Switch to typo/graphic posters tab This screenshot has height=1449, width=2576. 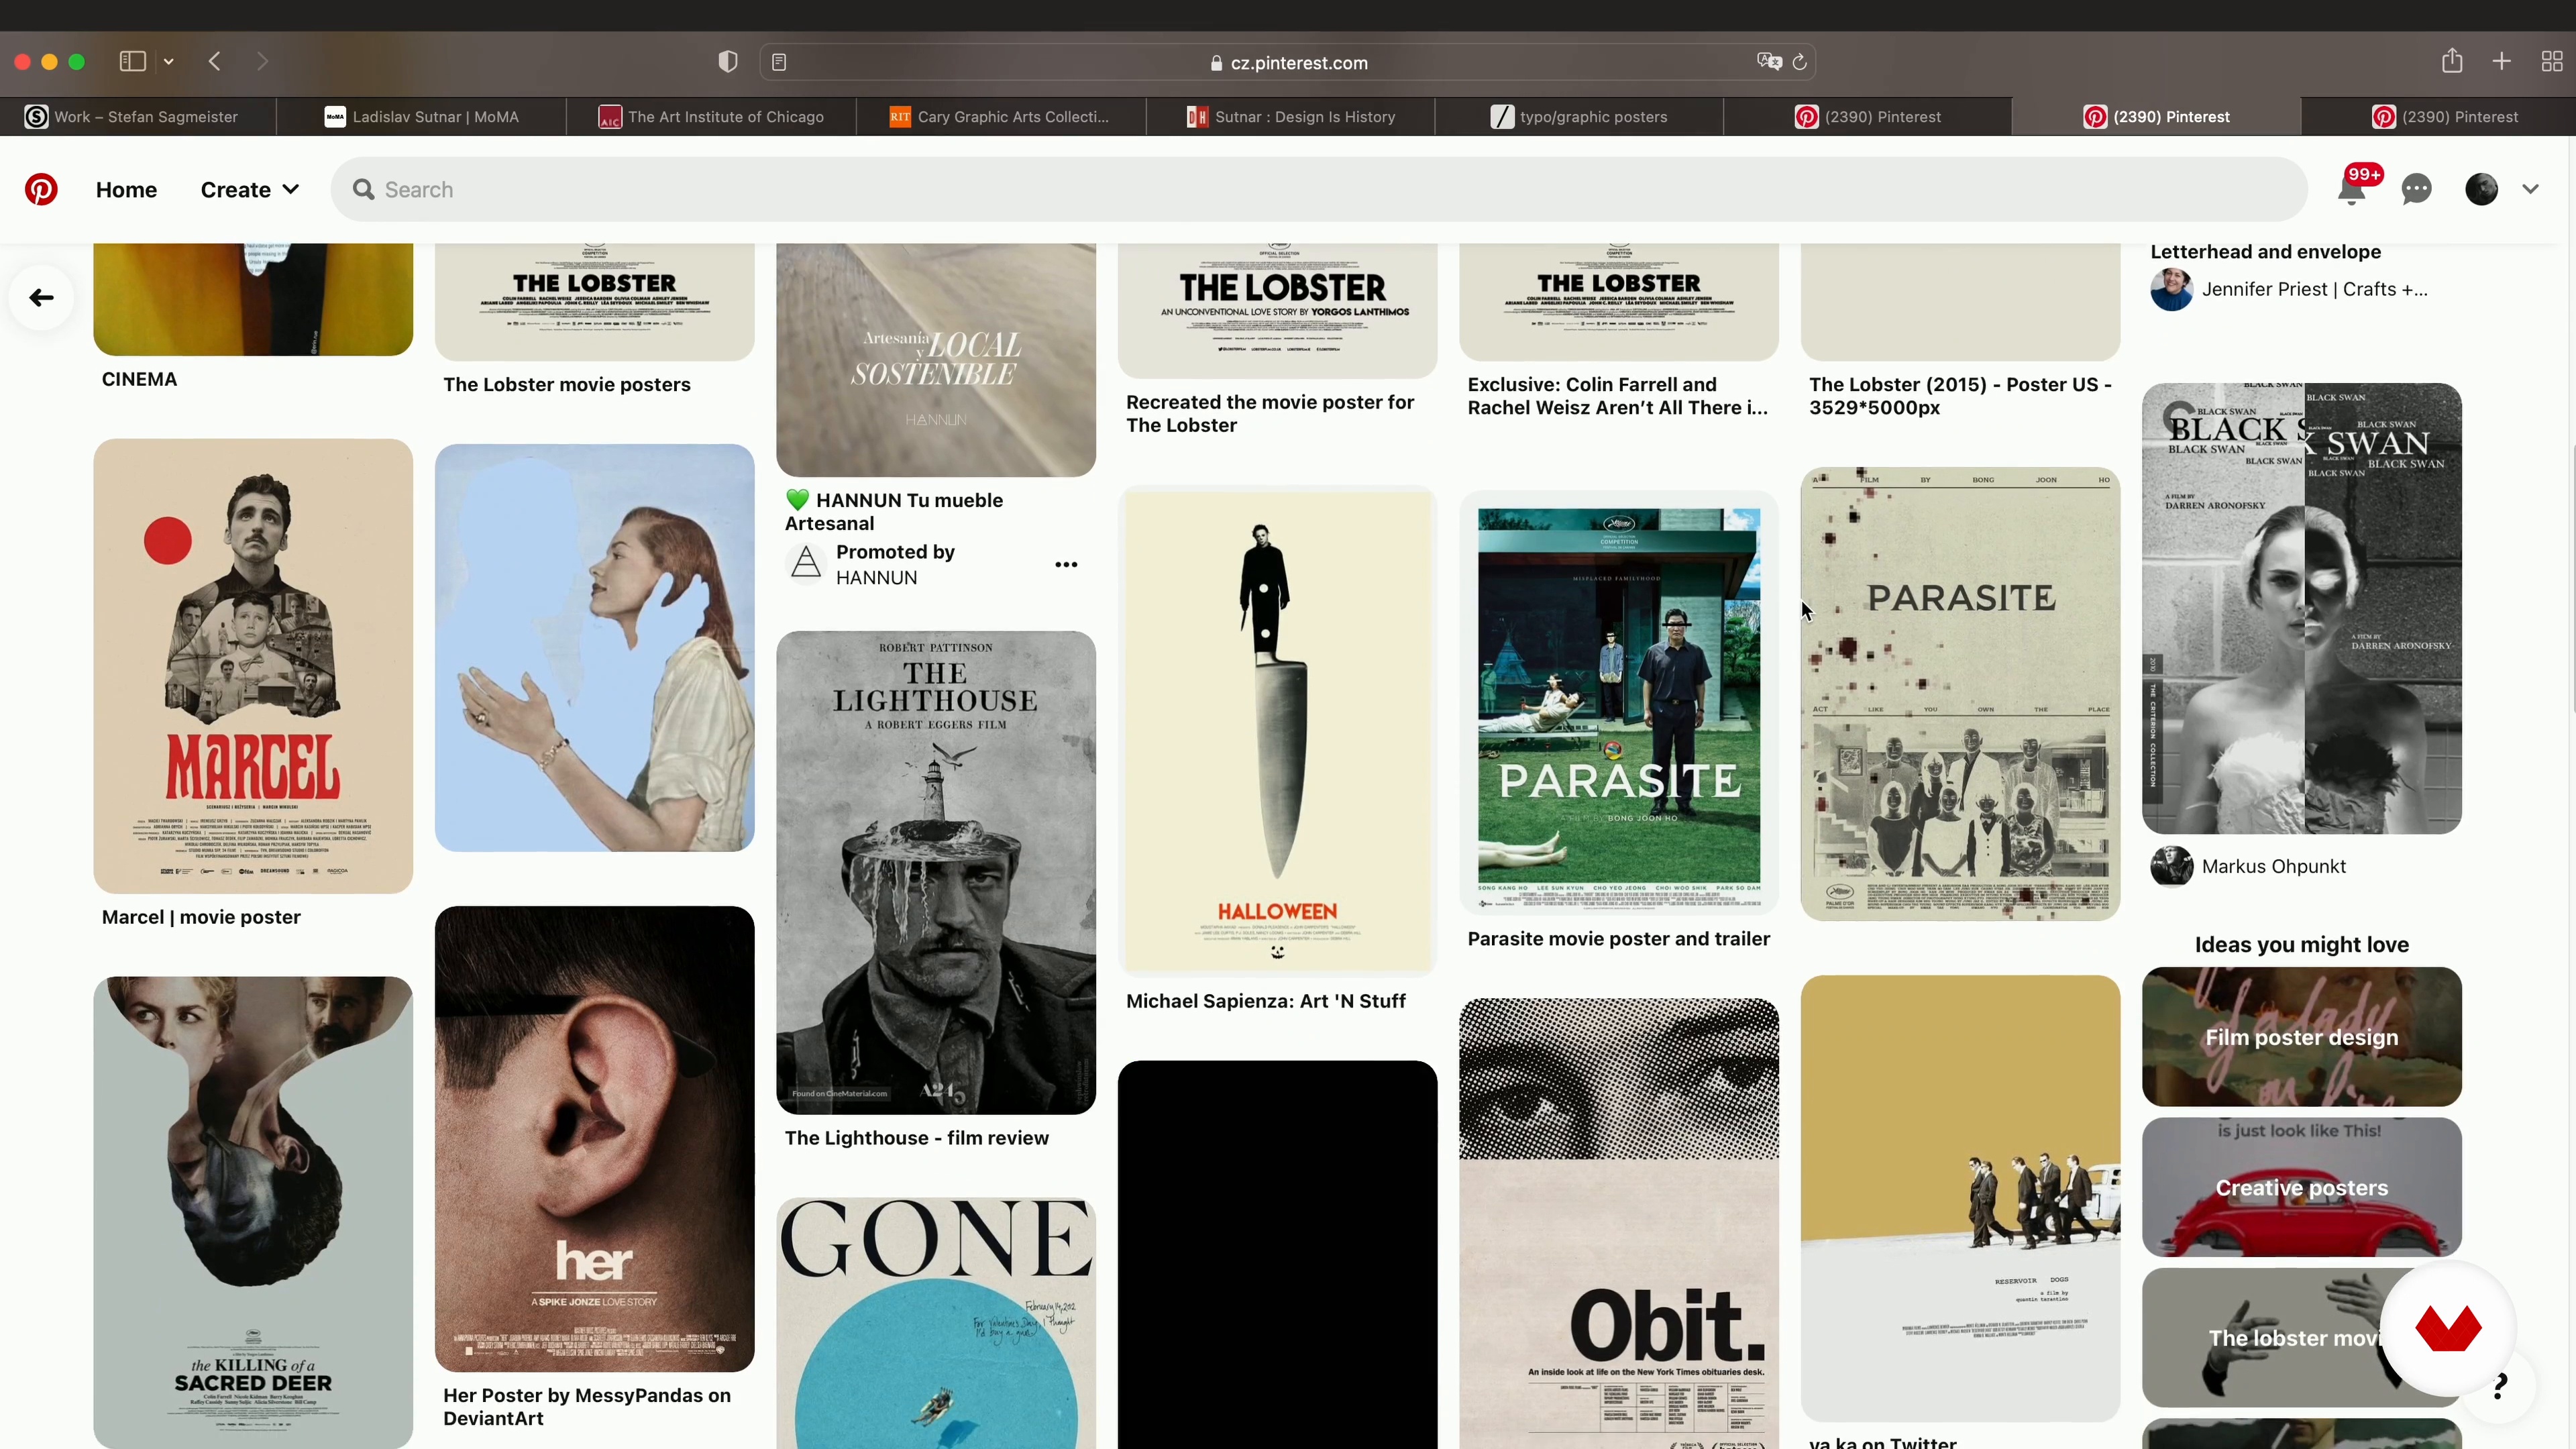click(1579, 117)
